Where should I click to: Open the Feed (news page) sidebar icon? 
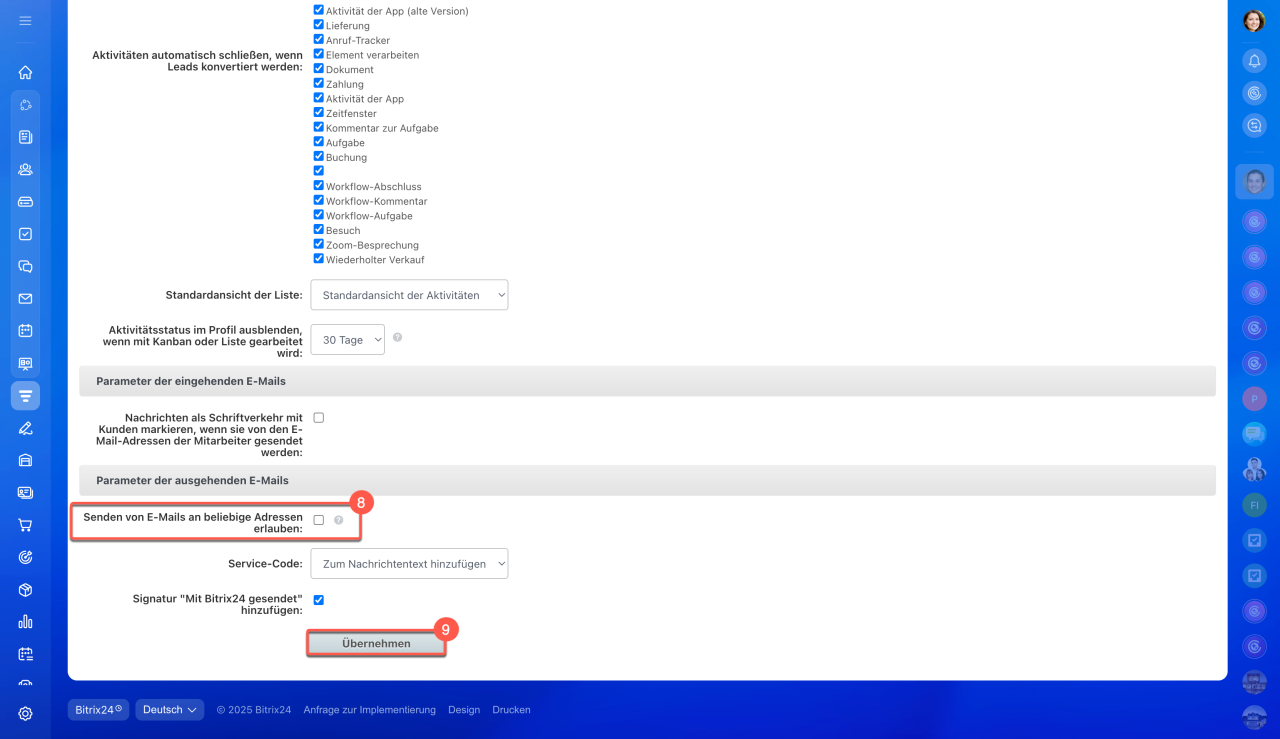point(26,137)
